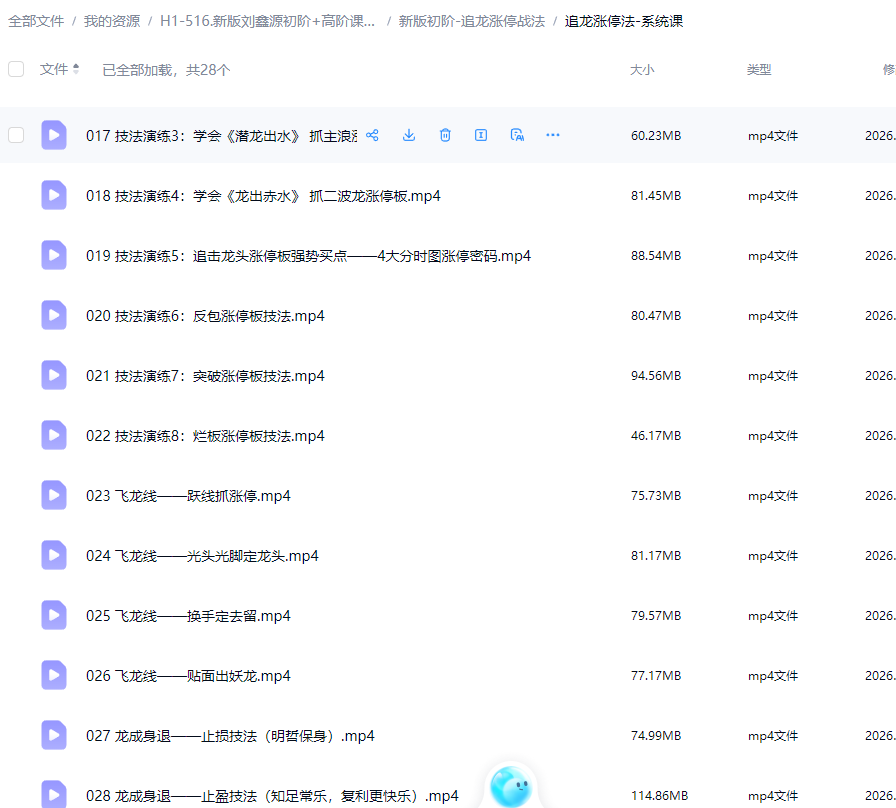Click the share icon for file 017
The width and height of the screenshot is (896, 808).
tap(372, 135)
